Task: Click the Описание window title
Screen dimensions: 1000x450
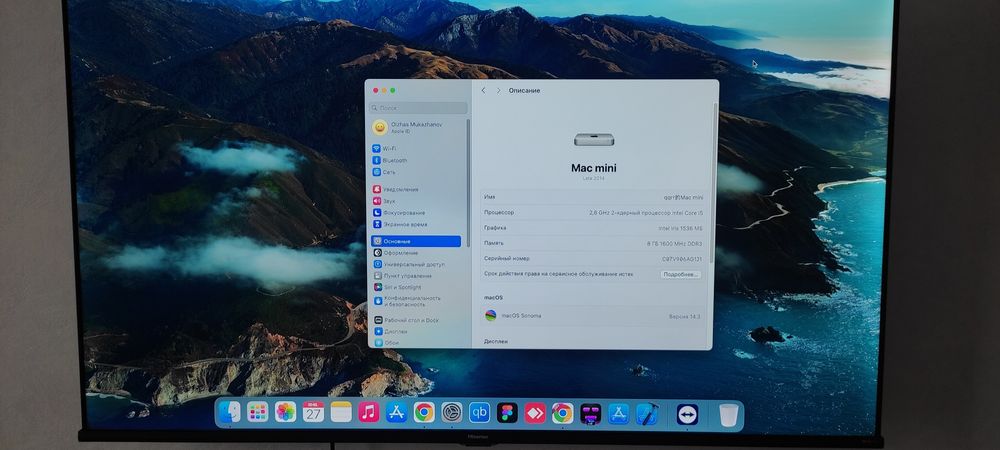Action: coord(524,91)
